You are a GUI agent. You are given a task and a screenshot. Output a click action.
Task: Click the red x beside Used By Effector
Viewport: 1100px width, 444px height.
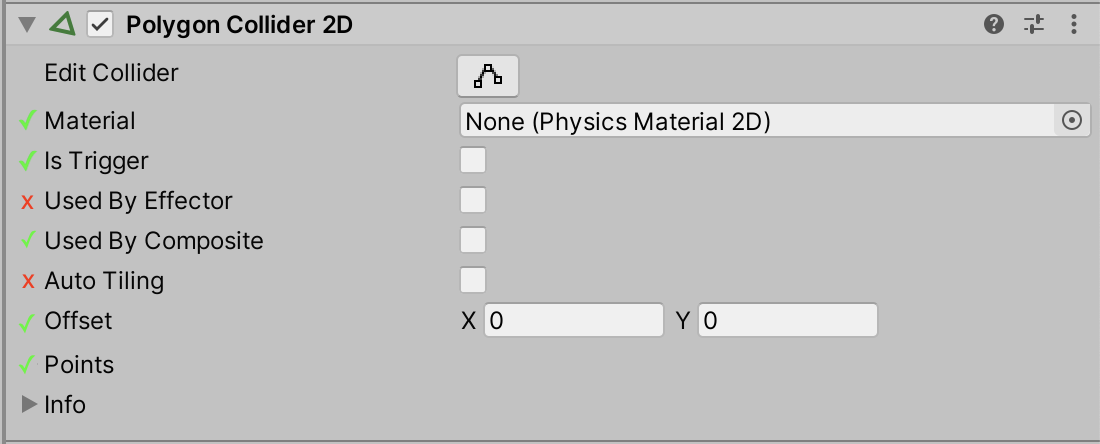(x=27, y=202)
